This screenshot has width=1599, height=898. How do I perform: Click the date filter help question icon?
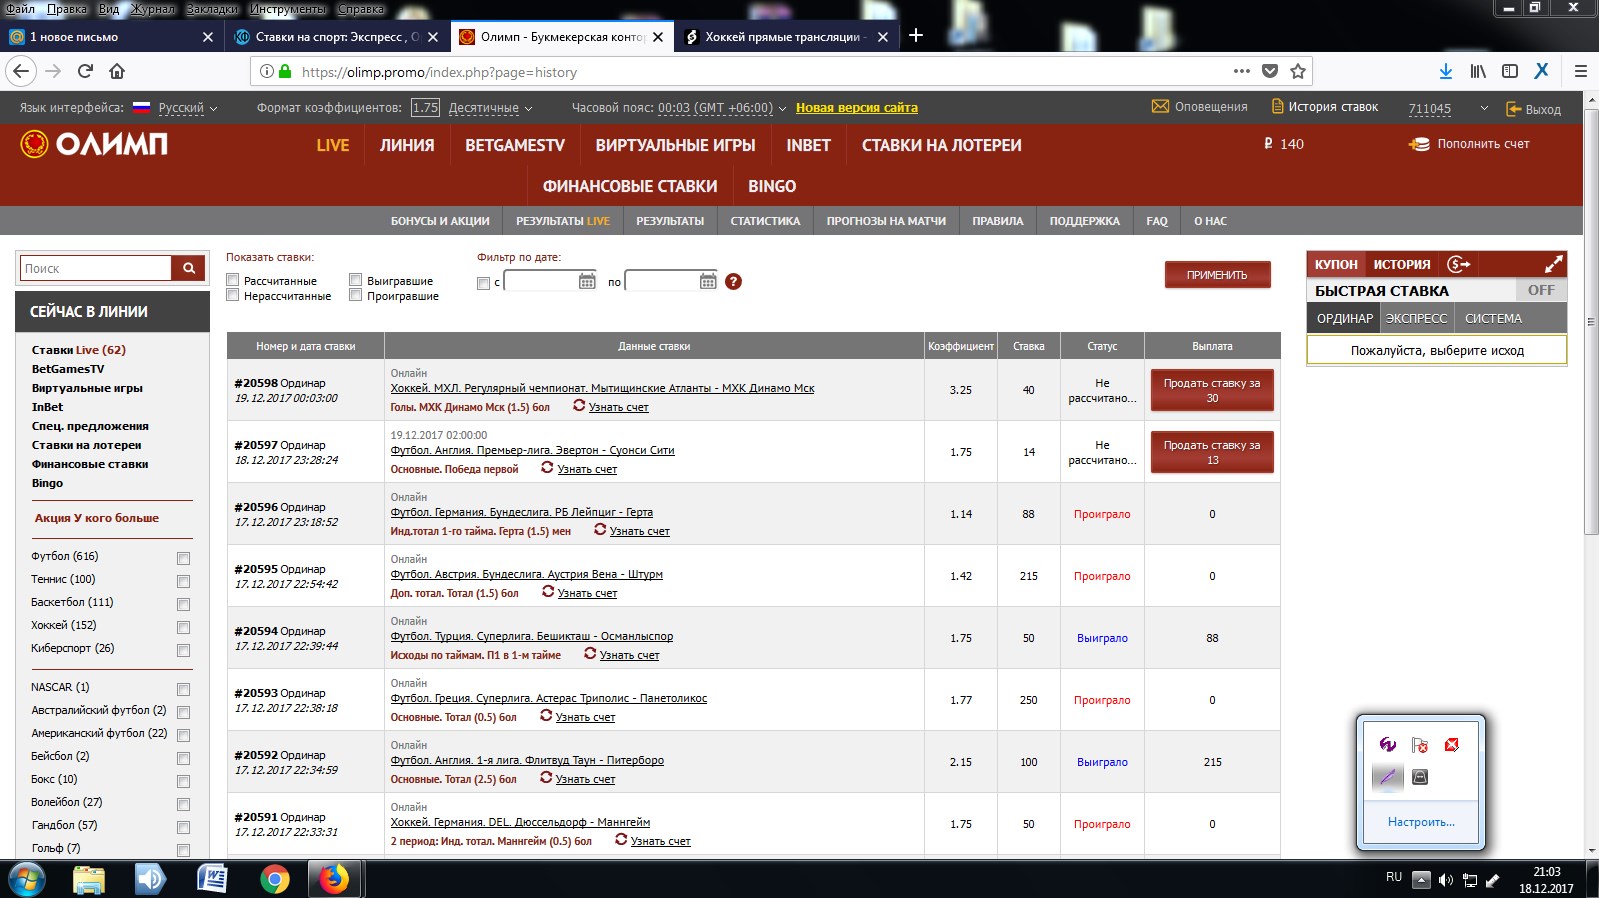(733, 281)
